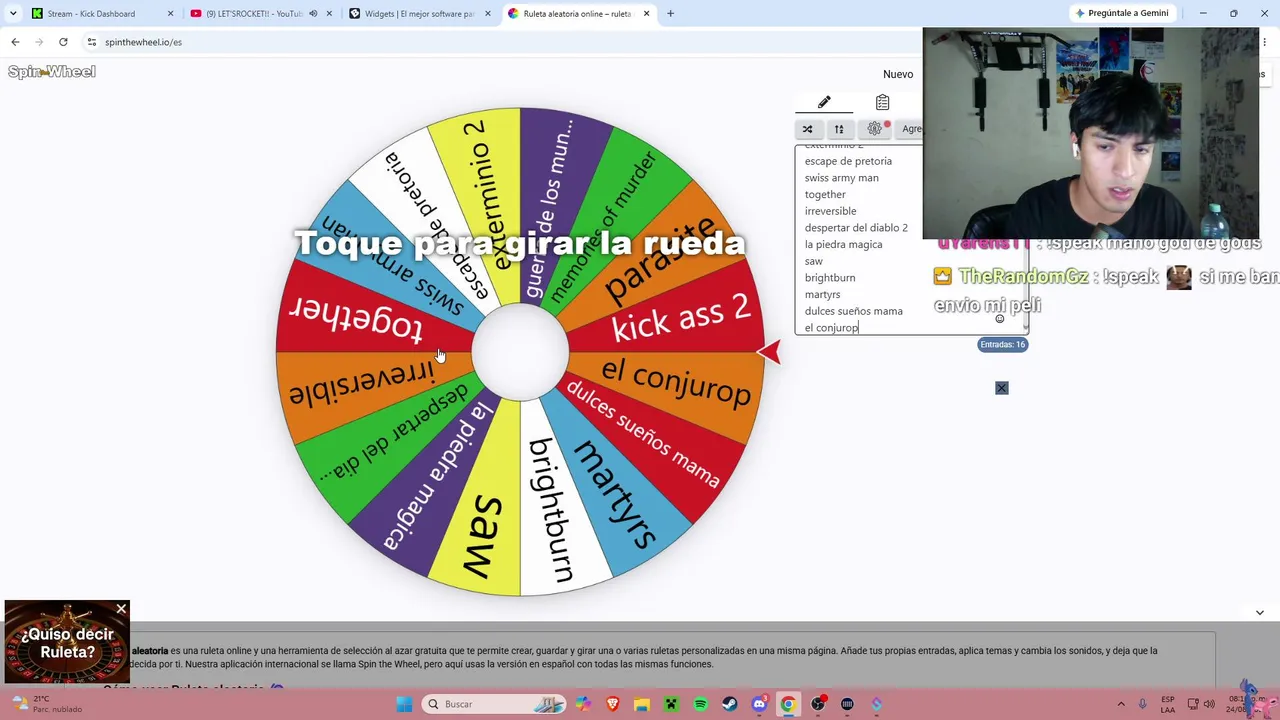Close the Widgets tab
The image size is (1280, 720).
tap(488, 14)
